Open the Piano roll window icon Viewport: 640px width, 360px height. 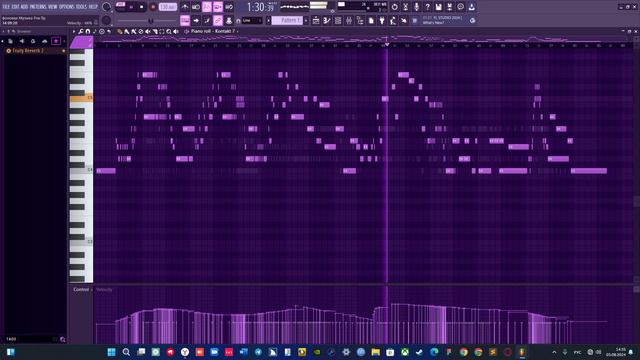pos(327,20)
